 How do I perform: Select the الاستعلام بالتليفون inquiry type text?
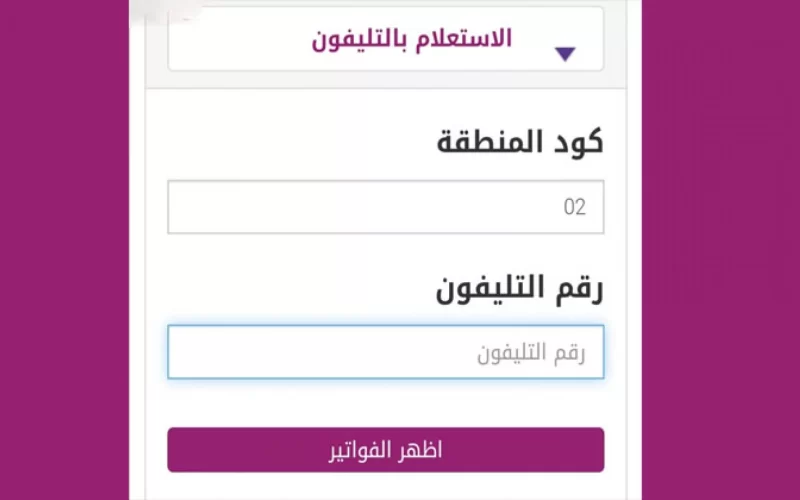tap(412, 39)
